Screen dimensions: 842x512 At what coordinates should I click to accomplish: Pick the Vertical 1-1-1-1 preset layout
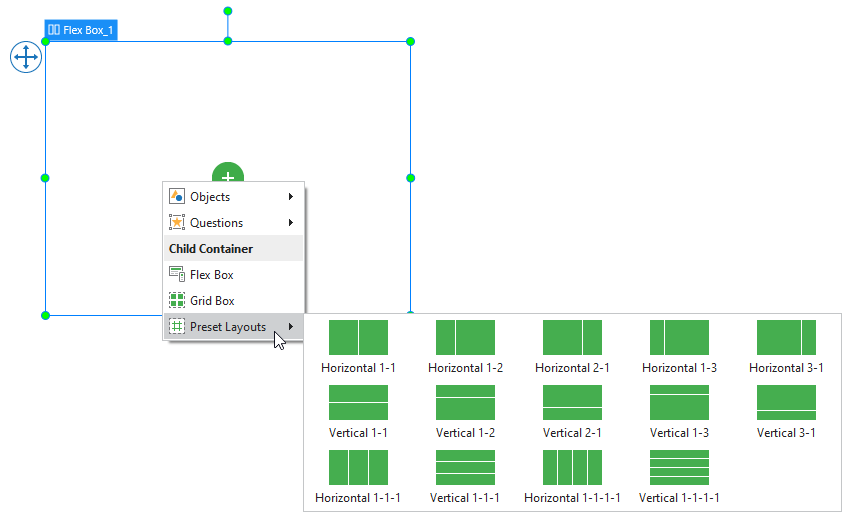pyautogui.click(x=679, y=468)
